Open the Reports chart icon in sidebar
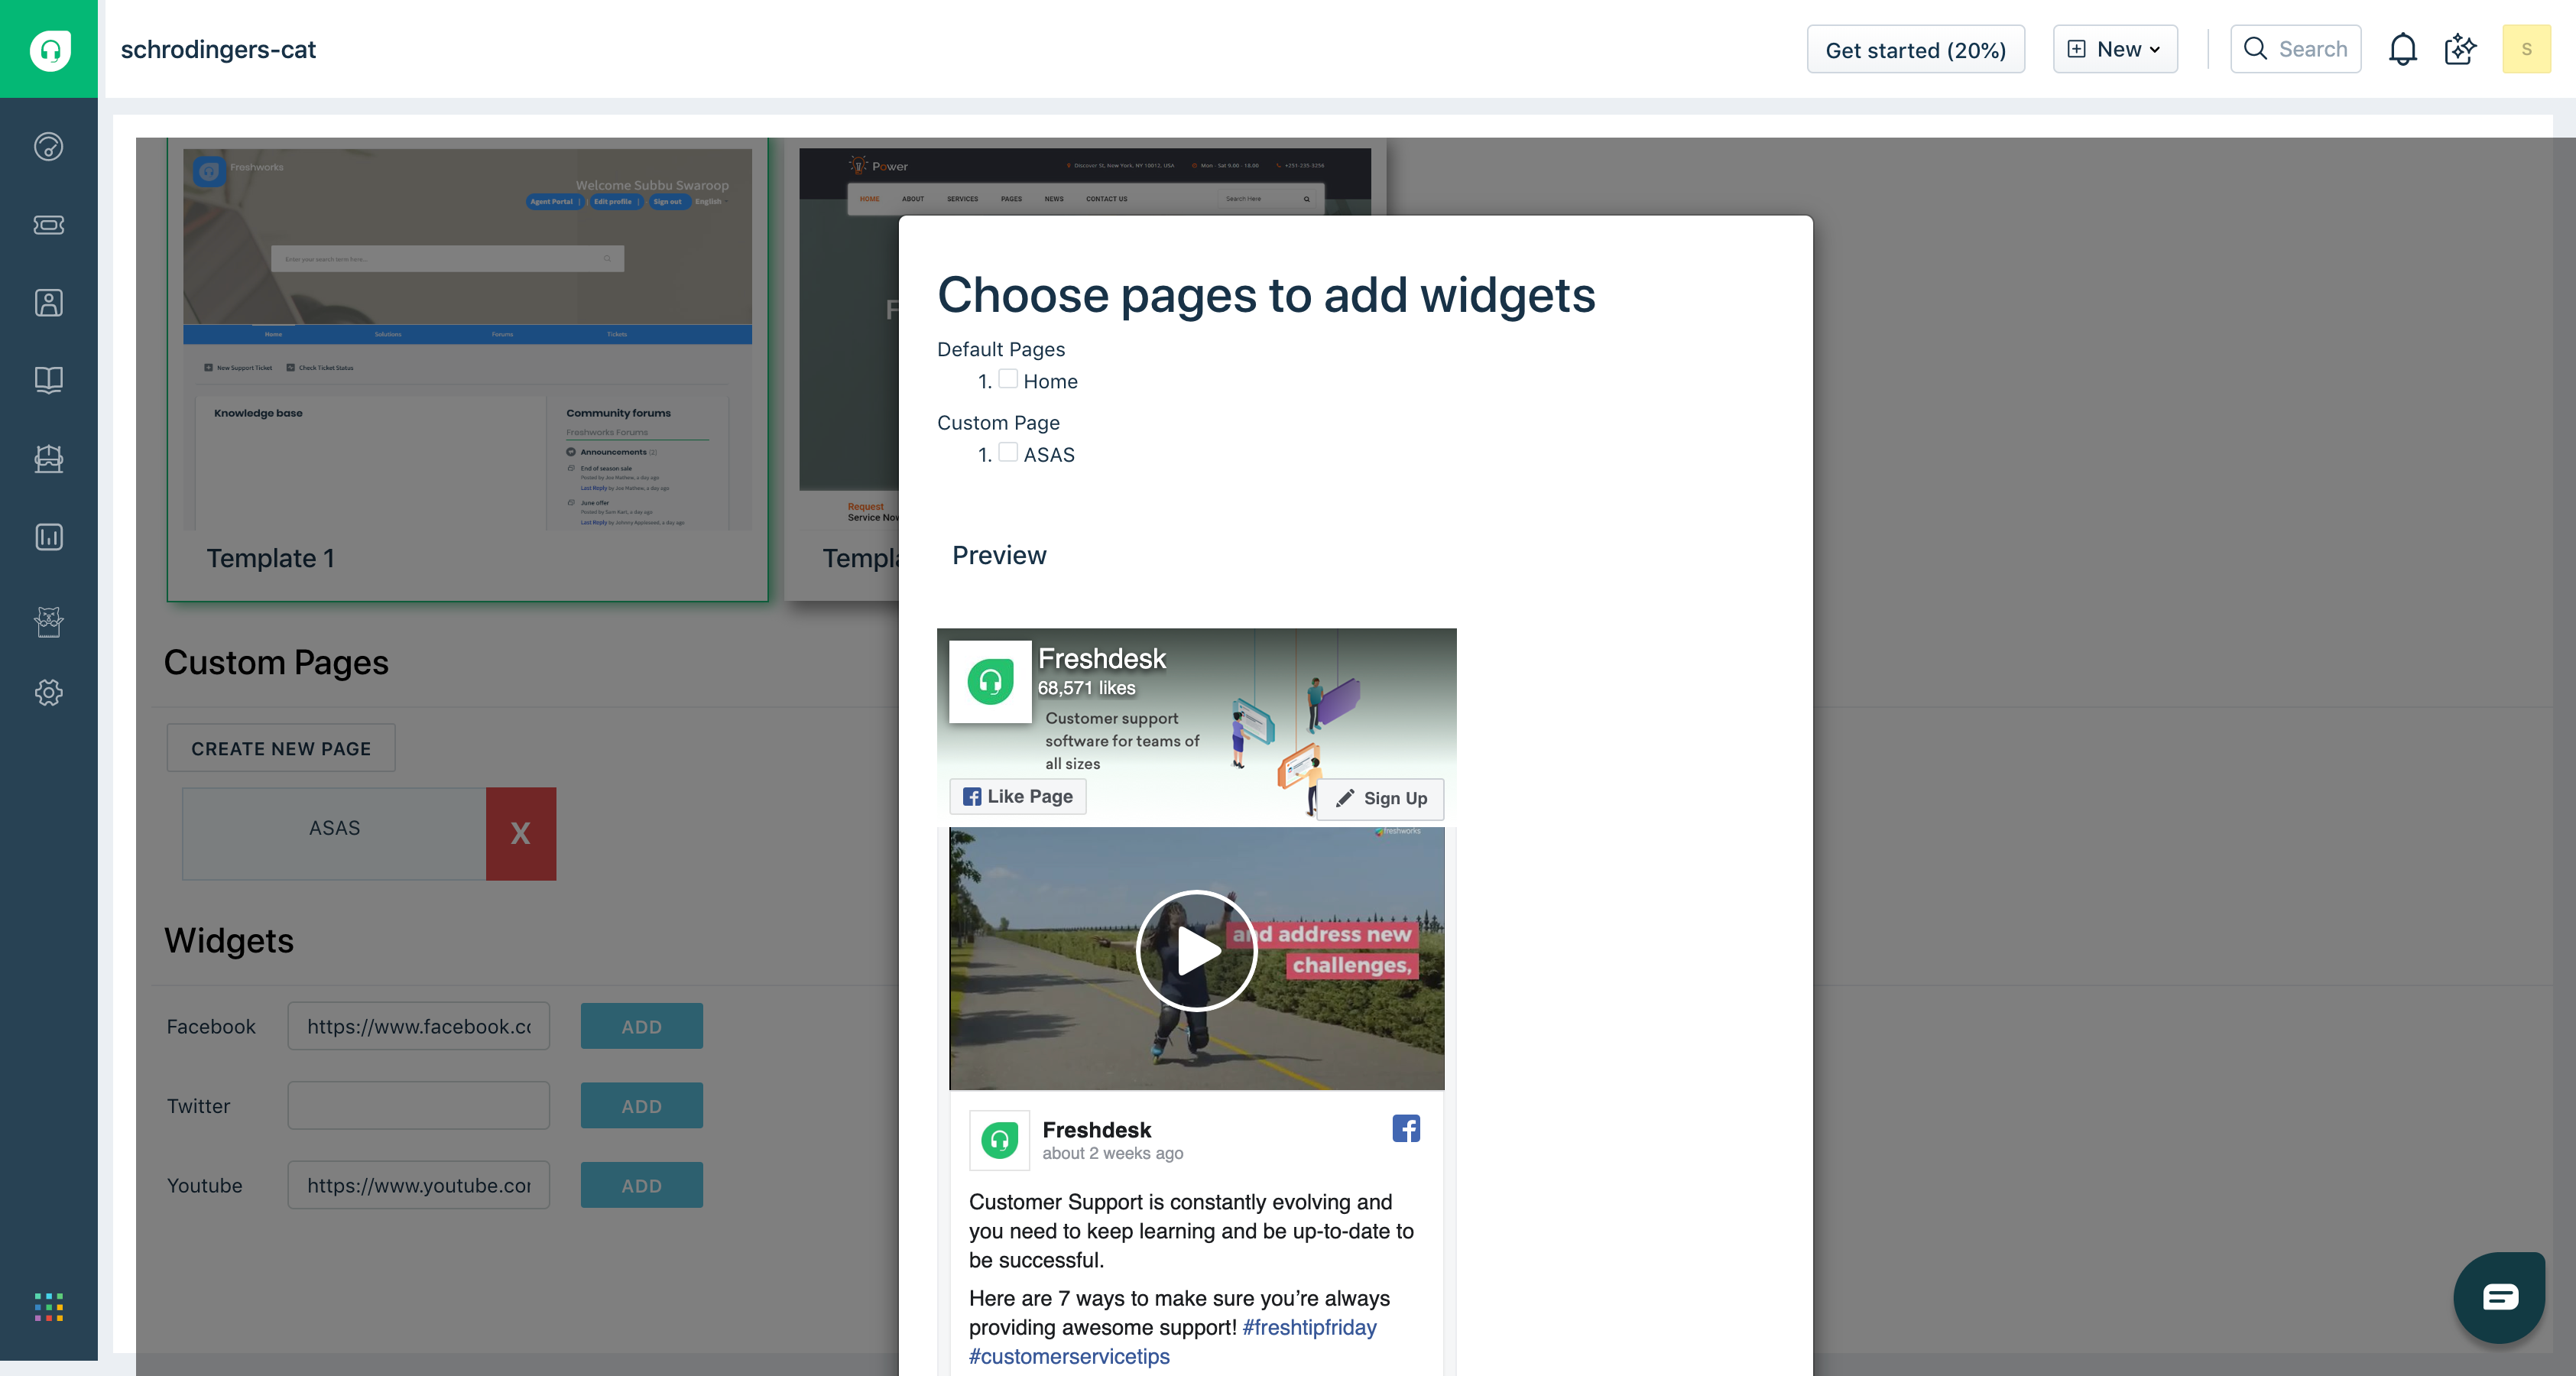2576x1376 pixels. click(x=49, y=537)
